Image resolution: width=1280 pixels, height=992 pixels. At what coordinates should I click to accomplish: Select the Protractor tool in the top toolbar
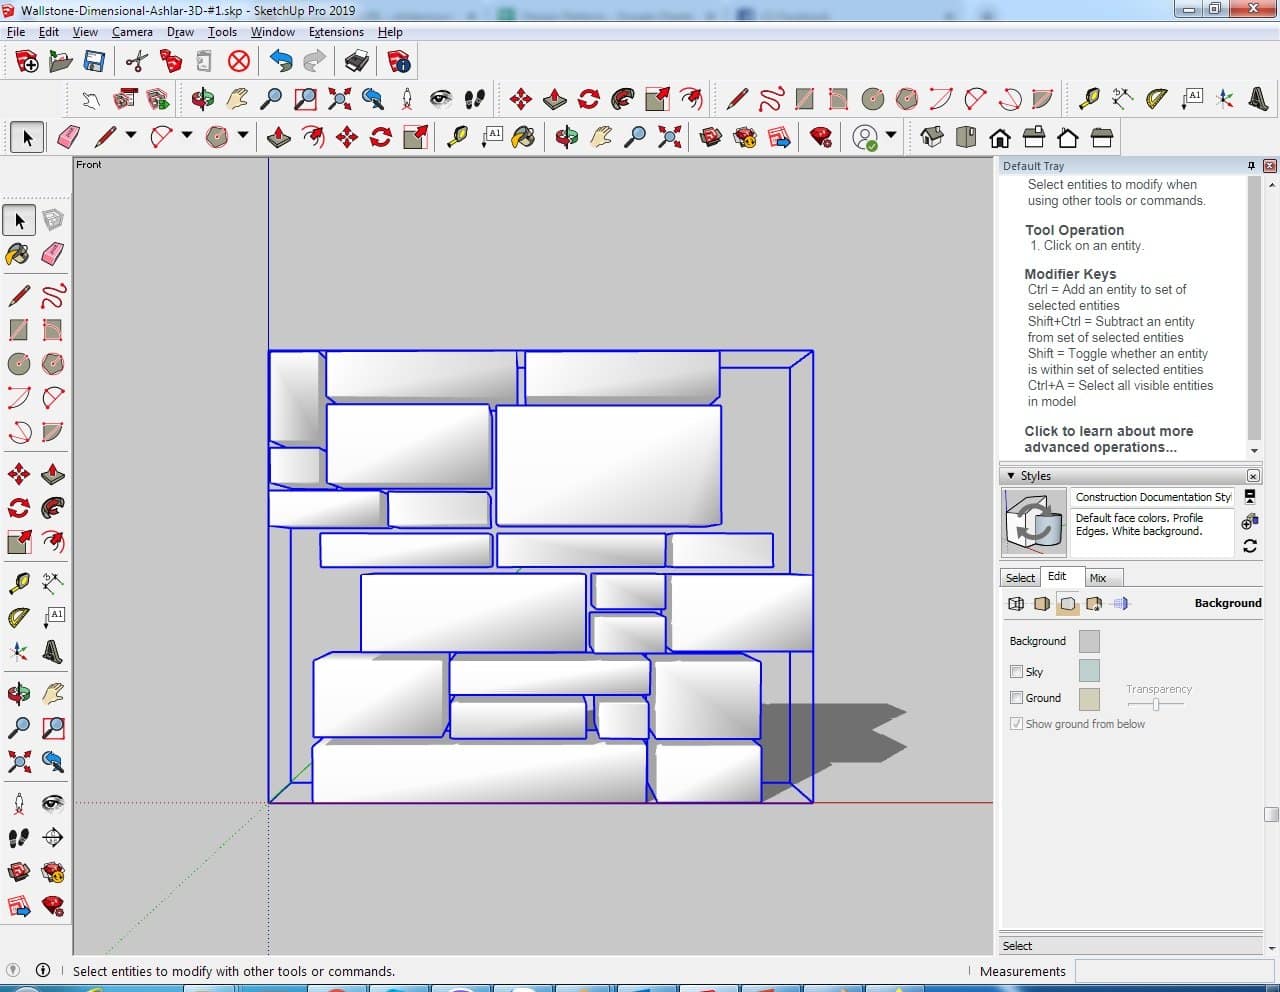coord(1157,98)
